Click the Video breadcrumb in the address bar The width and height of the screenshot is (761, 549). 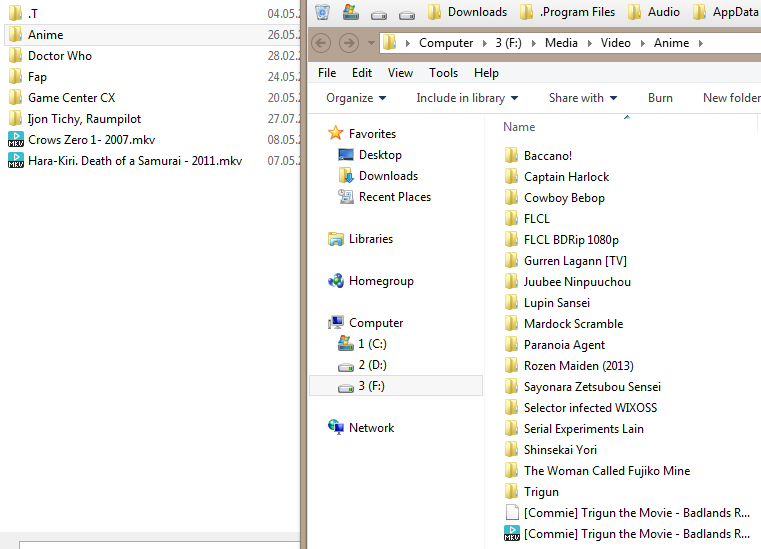coord(615,43)
